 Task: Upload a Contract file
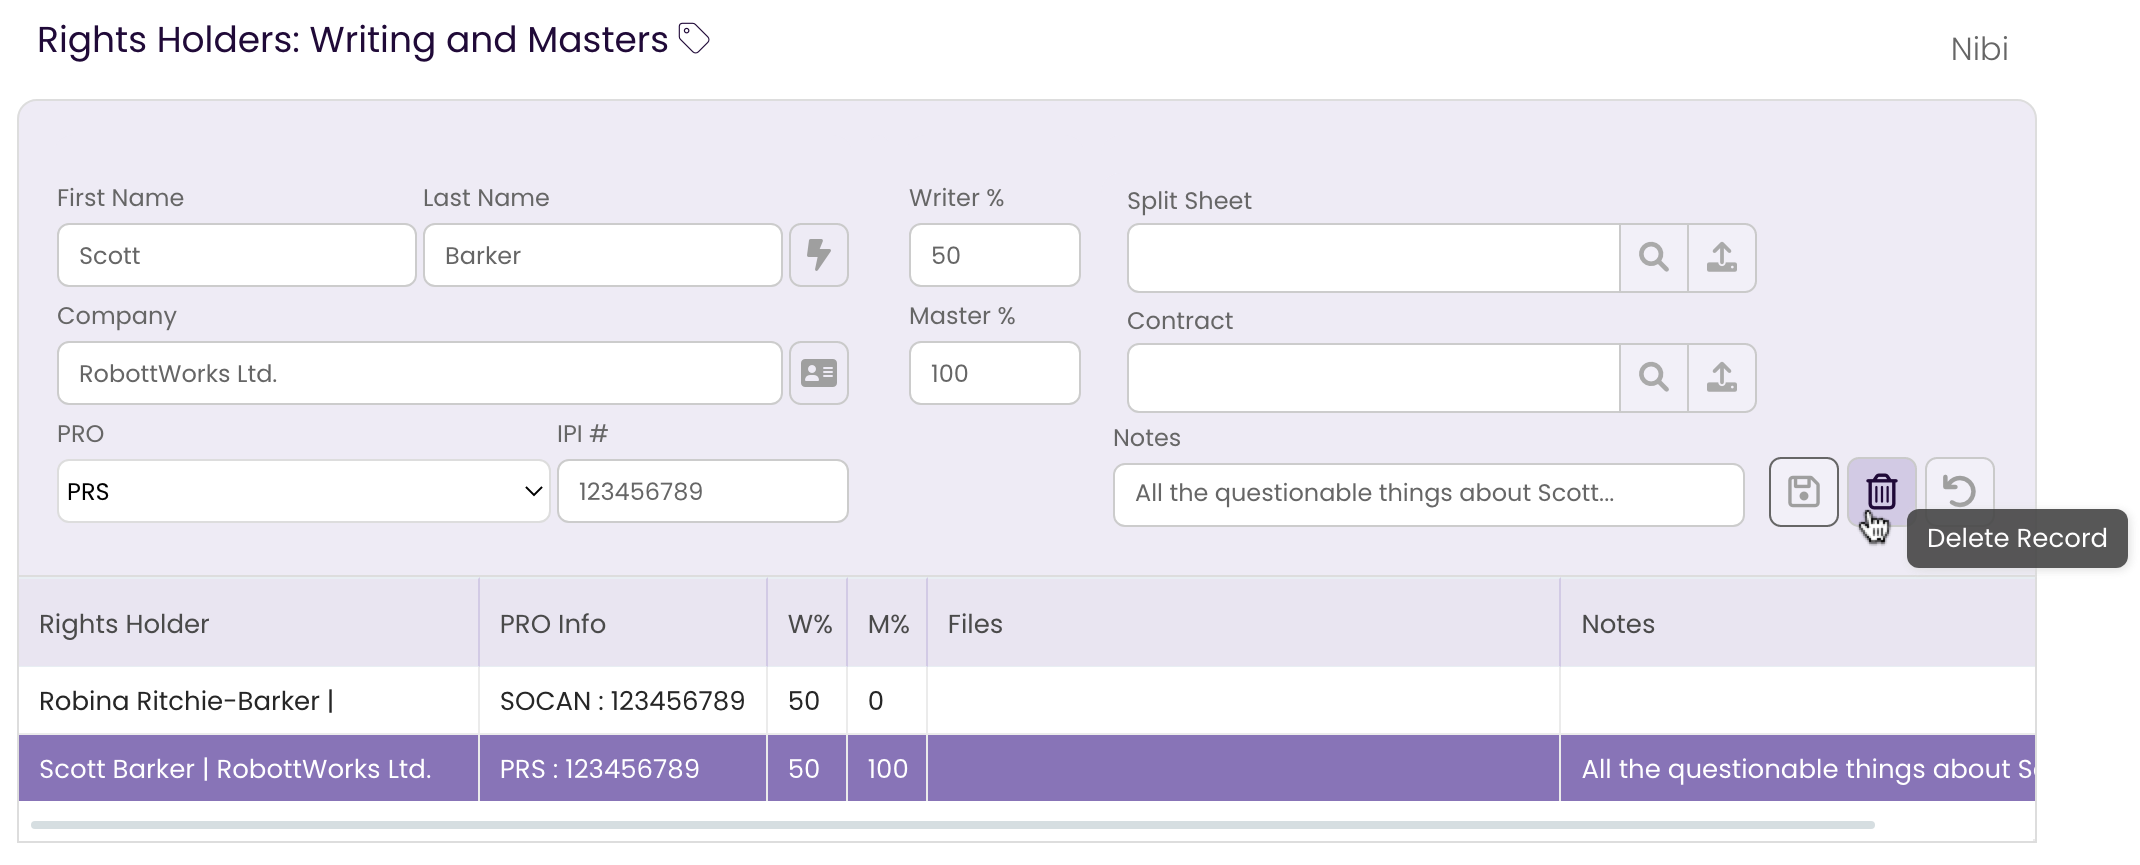point(1722,378)
